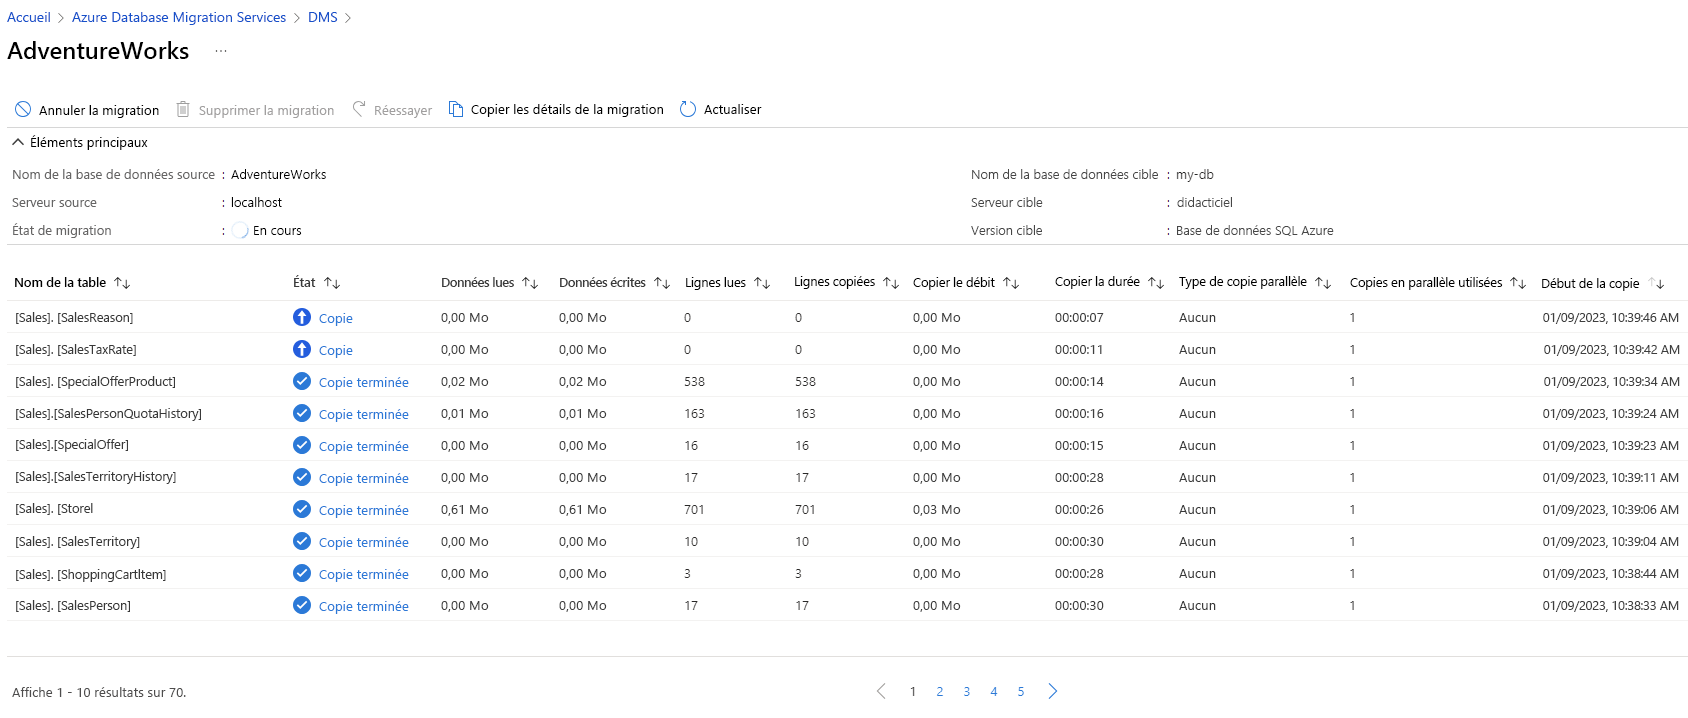Click the Réessayer retry arrow icon
This screenshot has height=718, width=1688.
tap(359, 109)
